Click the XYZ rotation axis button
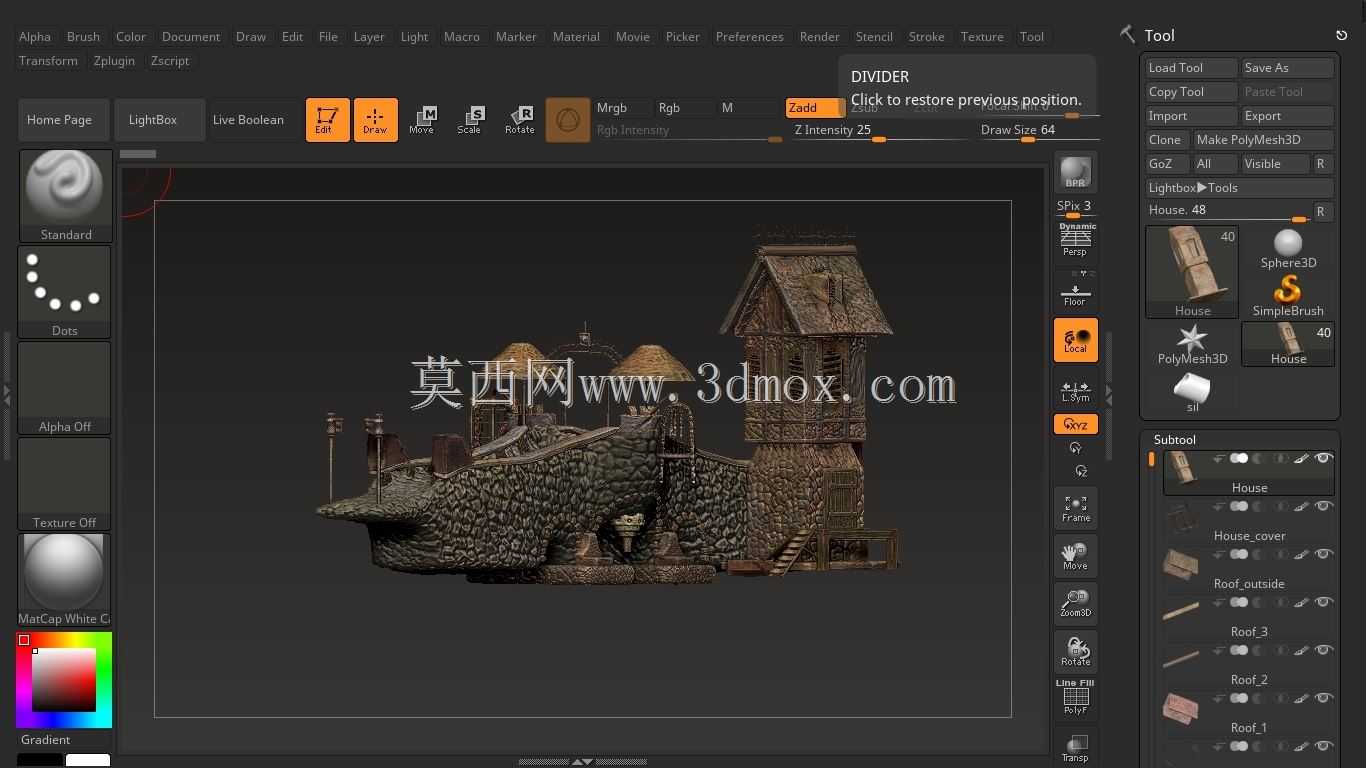1366x768 pixels. point(1076,425)
